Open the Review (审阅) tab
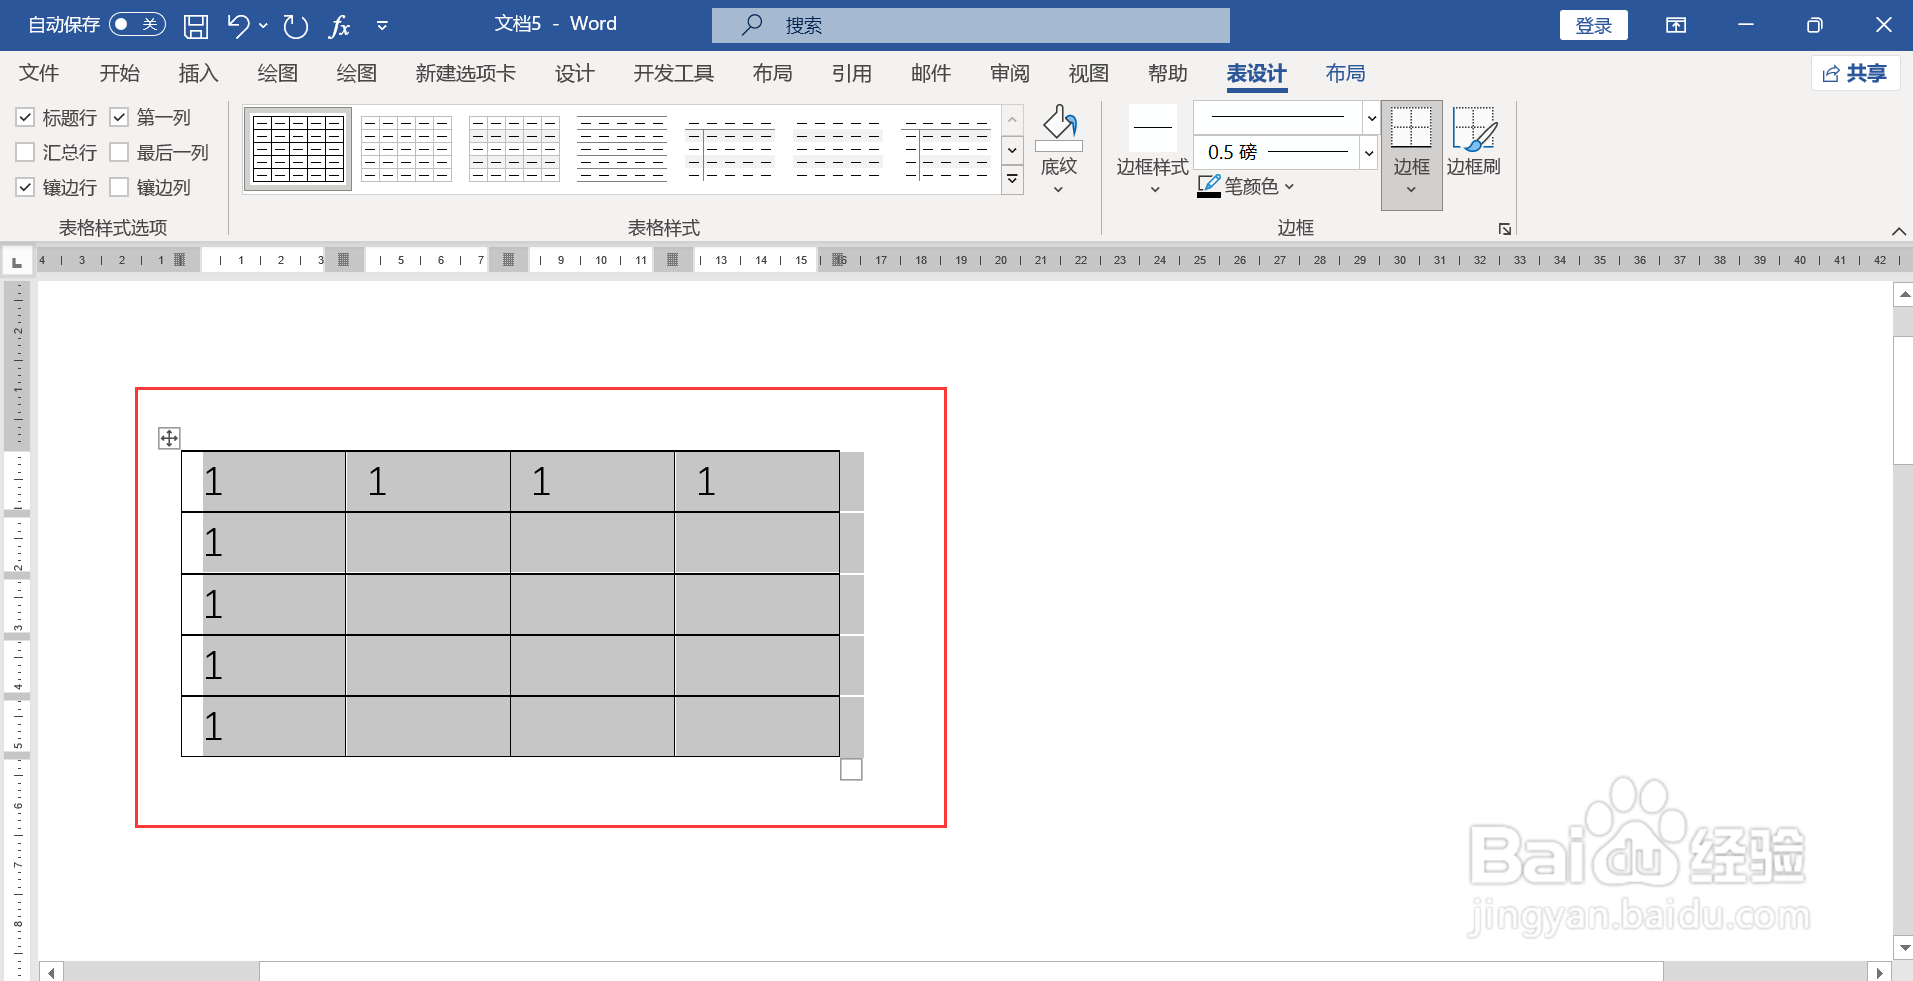This screenshot has height=981, width=1913. click(1010, 73)
